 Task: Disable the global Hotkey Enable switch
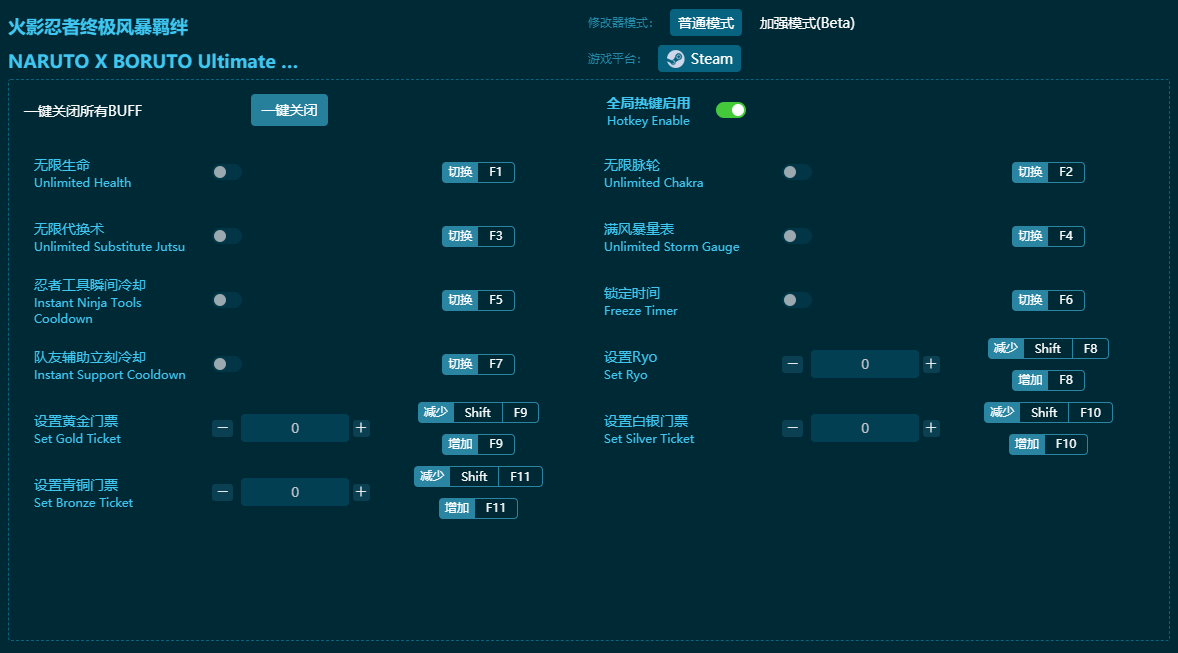[731, 110]
